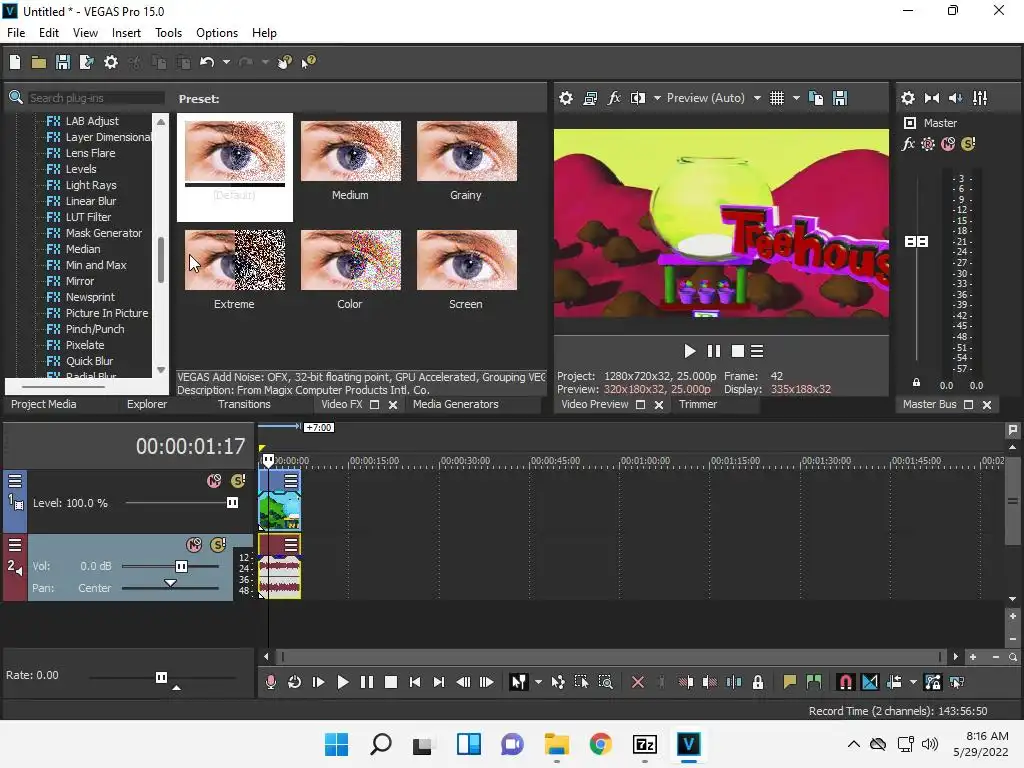Open preview transport menu icon
The height and width of the screenshot is (768, 1024).
point(757,351)
